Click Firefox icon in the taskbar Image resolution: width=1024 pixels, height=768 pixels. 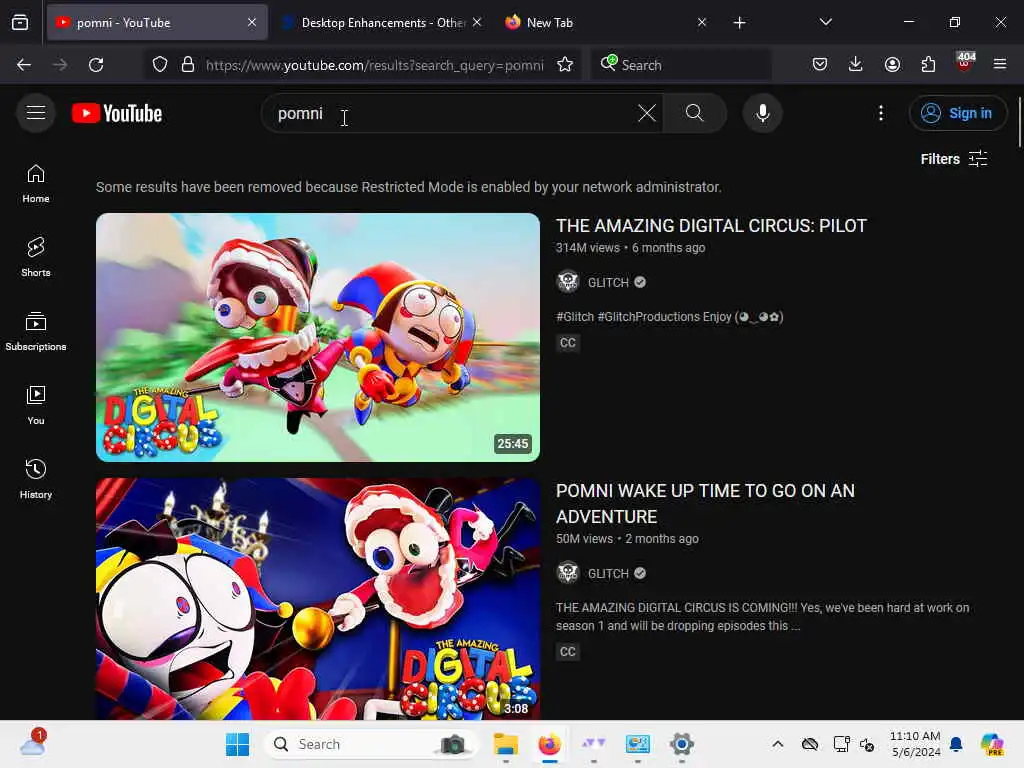(x=549, y=744)
